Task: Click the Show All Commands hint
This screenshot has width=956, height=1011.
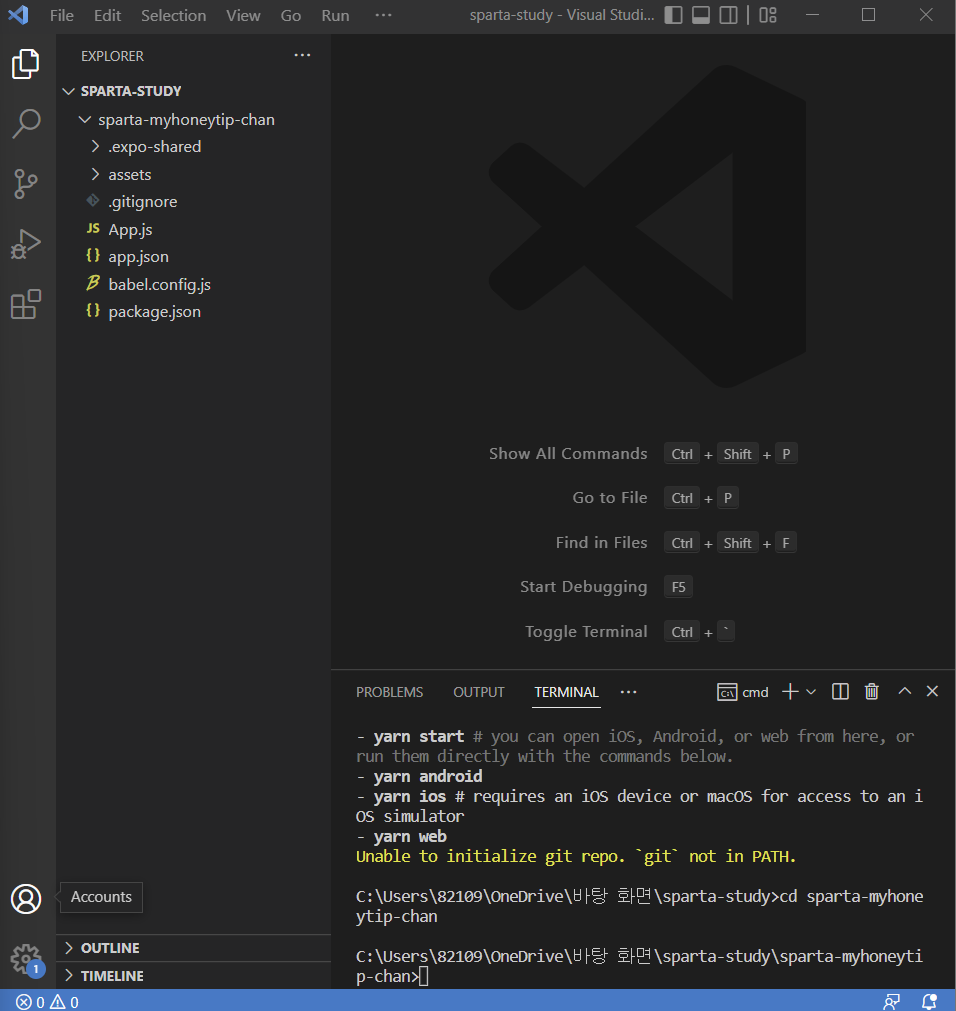Action: 568,454
